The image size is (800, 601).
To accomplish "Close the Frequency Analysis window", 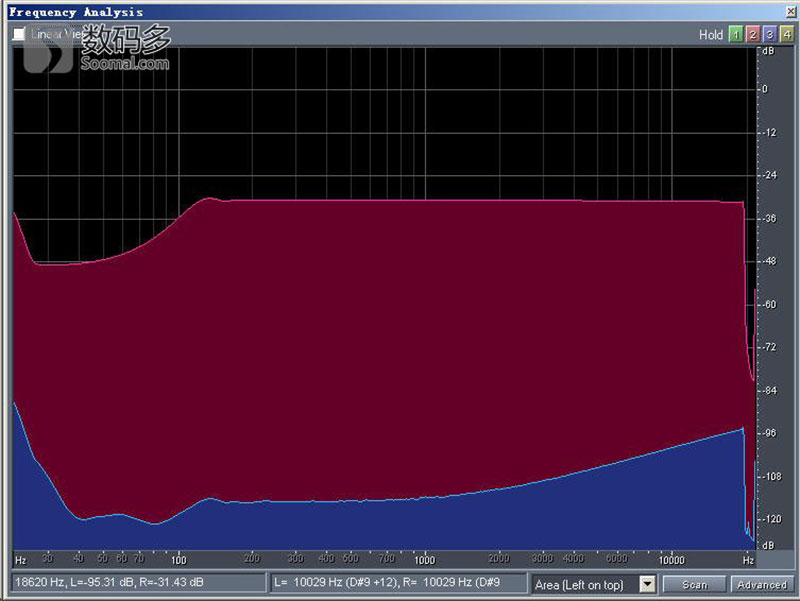I will (x=787, y=11).
